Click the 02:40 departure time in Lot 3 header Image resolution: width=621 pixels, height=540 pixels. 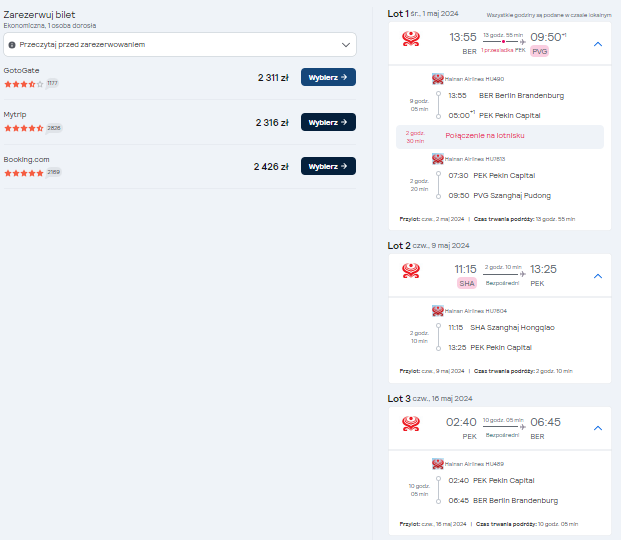point(461,422)
